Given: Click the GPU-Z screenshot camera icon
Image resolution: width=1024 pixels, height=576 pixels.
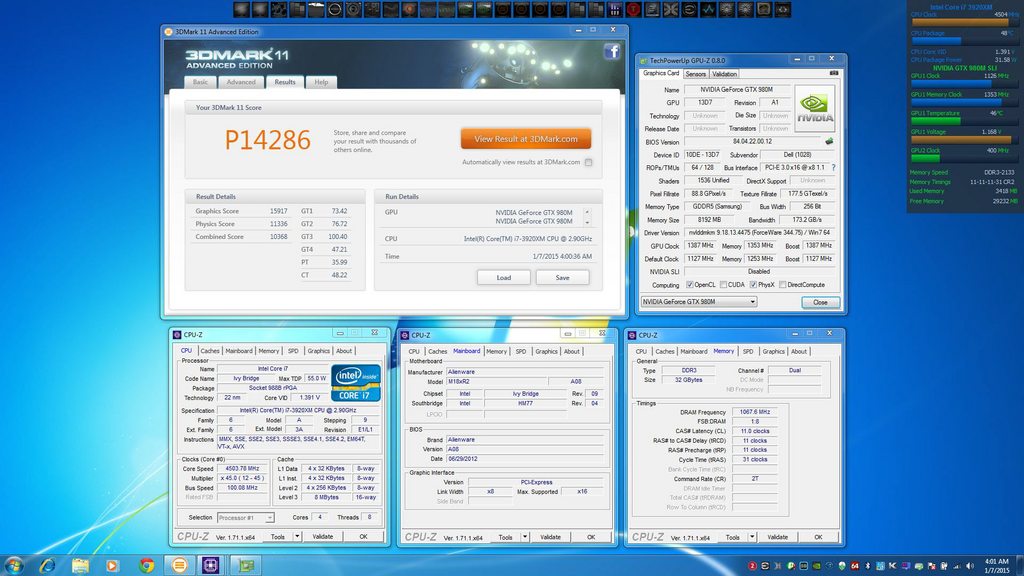Looking at the screenshot, I should click(x=834, y=73).
